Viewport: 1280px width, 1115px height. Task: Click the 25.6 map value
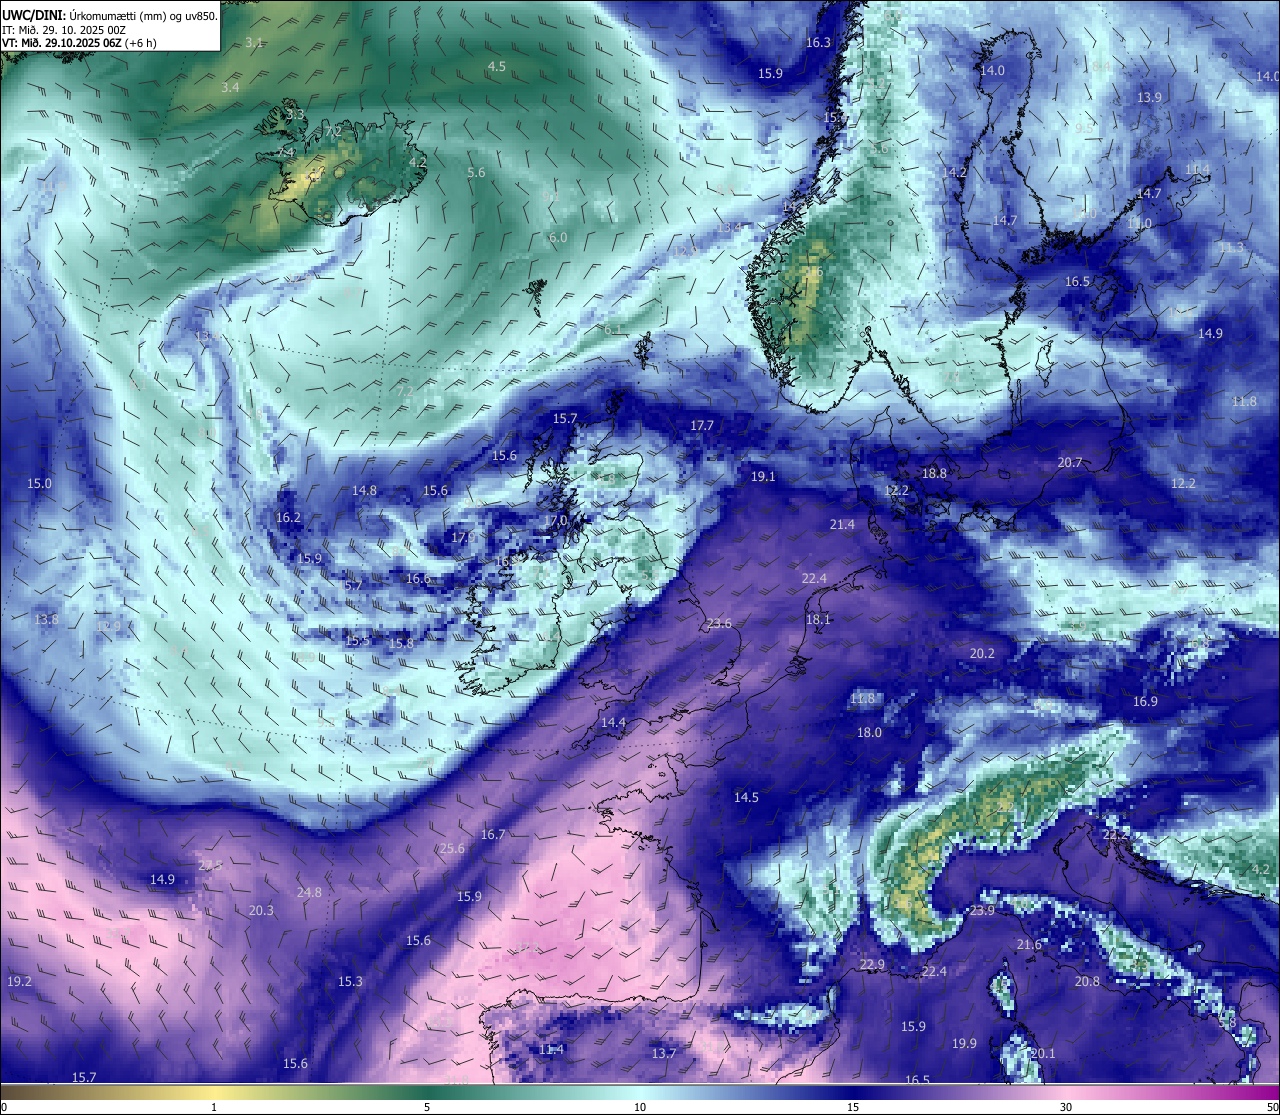pyautogui.click(x=452, y=849)
